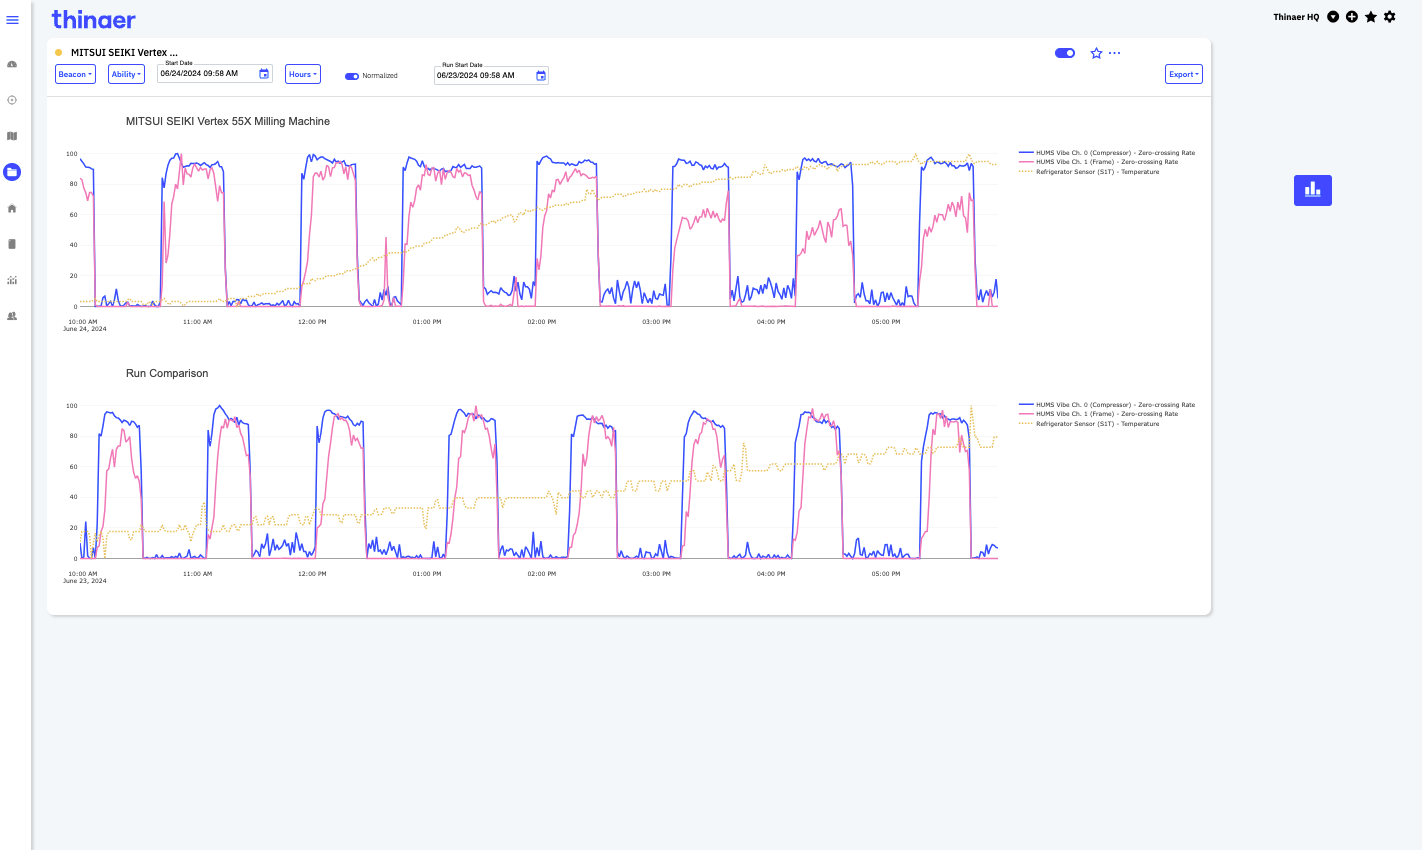The image size is (1422, 850).
Task: Expand the Hours dropdown
Action: (303, 74)
